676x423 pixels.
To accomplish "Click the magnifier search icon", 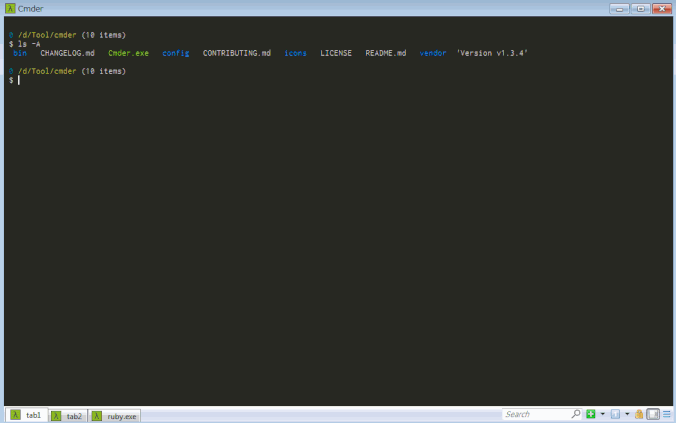I will coord(576,414).
